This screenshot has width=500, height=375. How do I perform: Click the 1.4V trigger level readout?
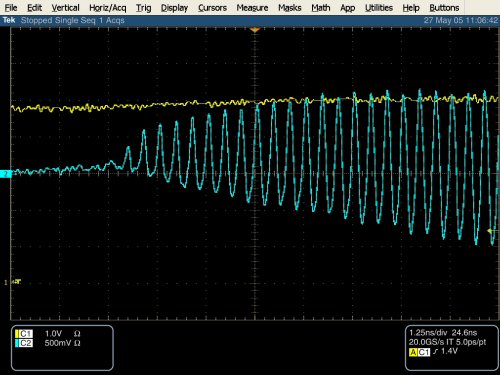tap(449, 351)
